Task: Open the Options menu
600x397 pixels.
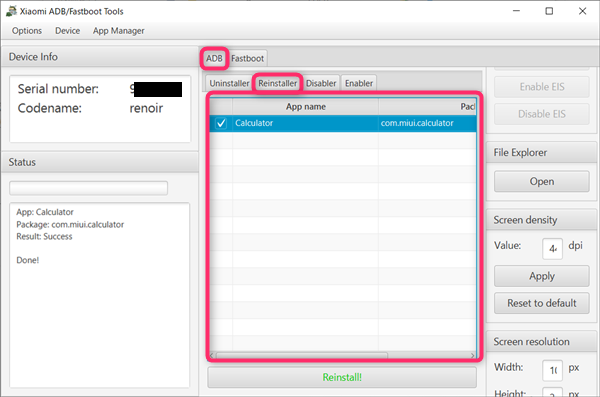Action: pos(27,31)
